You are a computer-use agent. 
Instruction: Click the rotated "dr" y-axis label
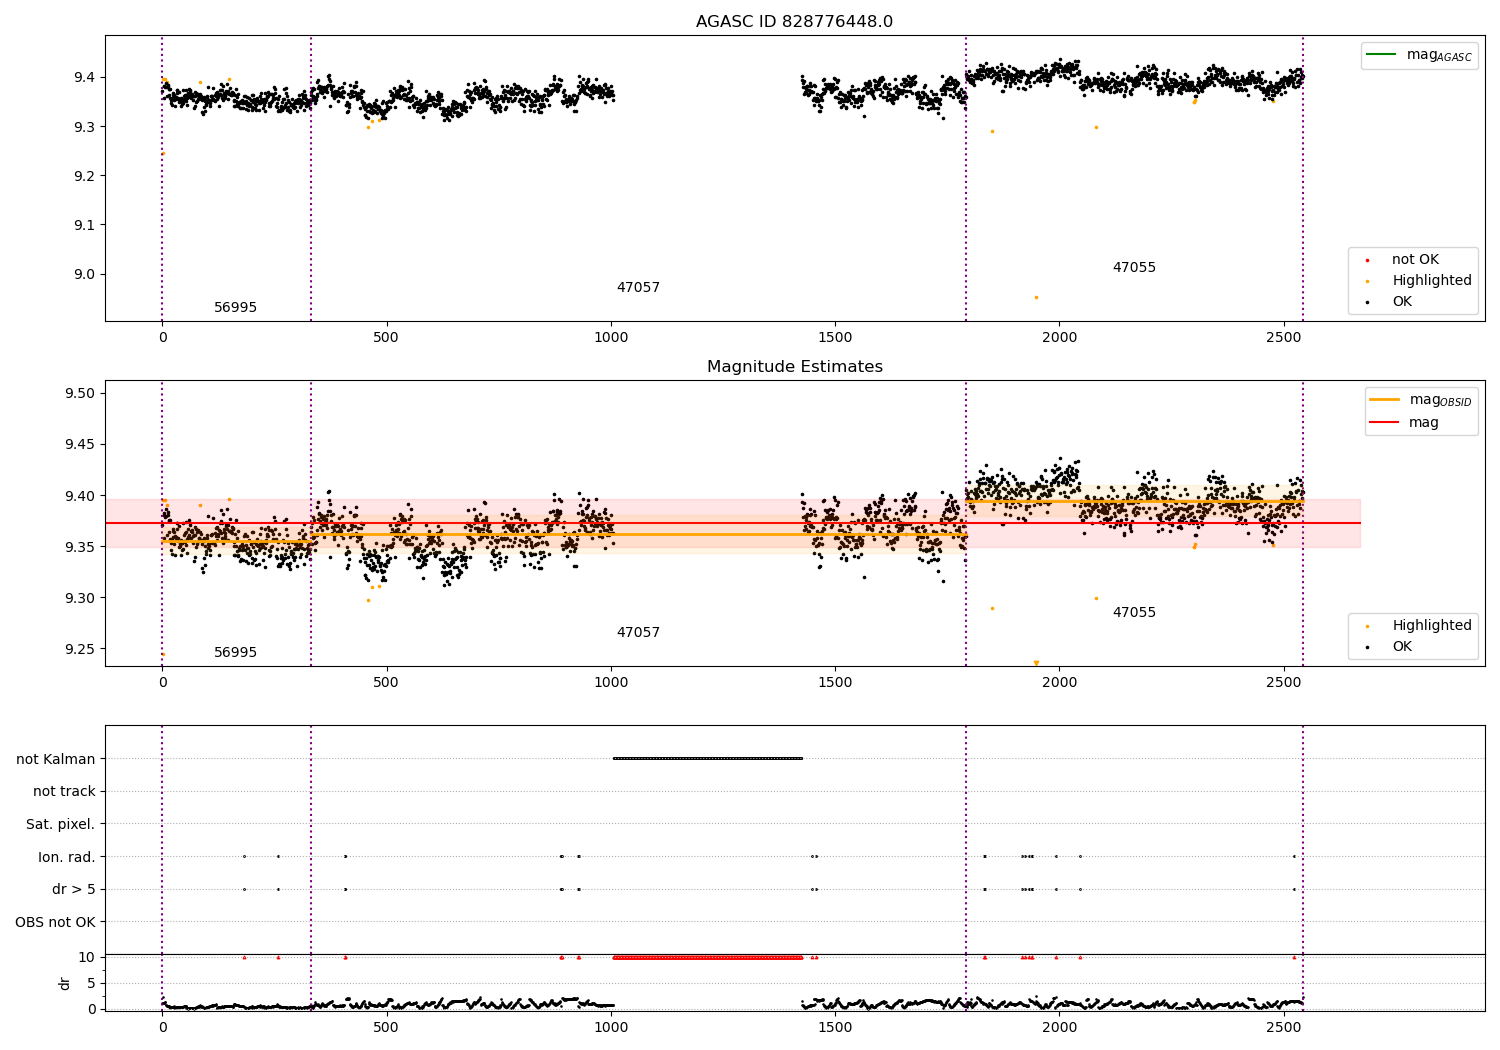coord(65,983)
